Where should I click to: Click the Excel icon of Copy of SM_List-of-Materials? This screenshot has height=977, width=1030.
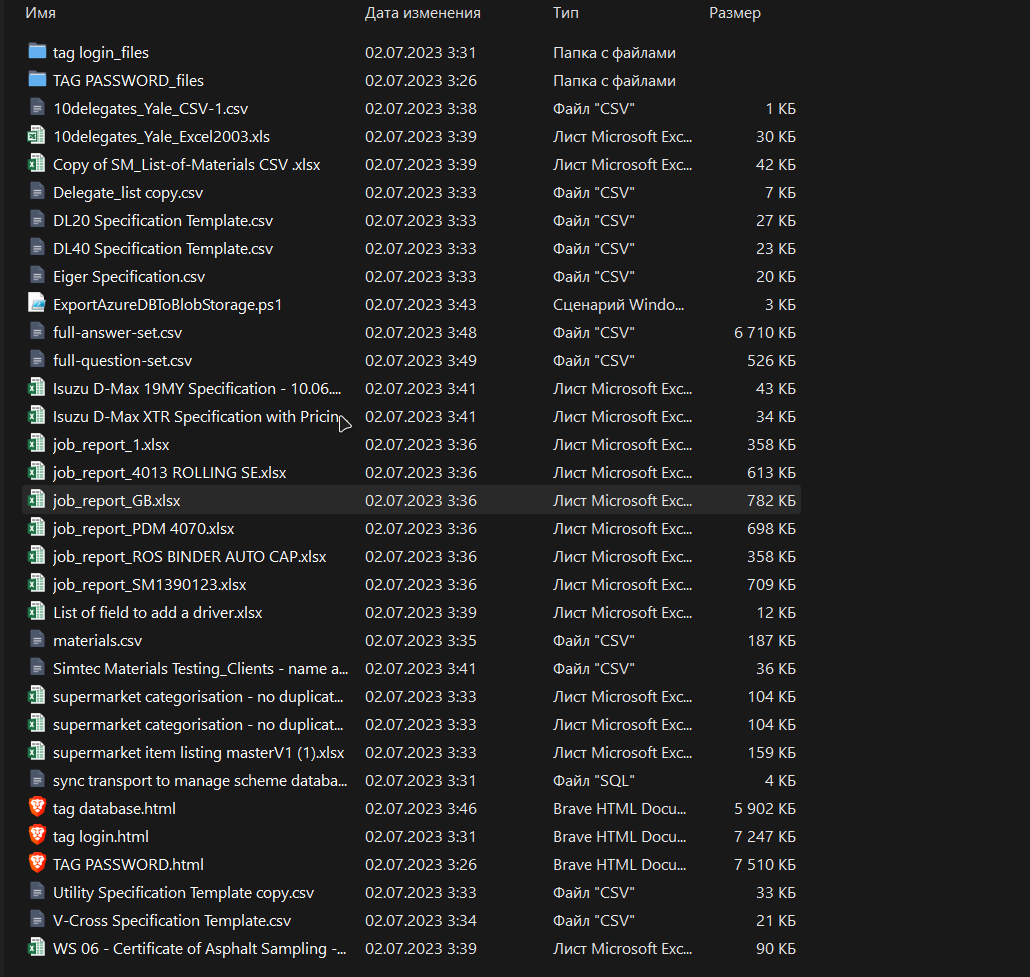click(x=37, y=164)
